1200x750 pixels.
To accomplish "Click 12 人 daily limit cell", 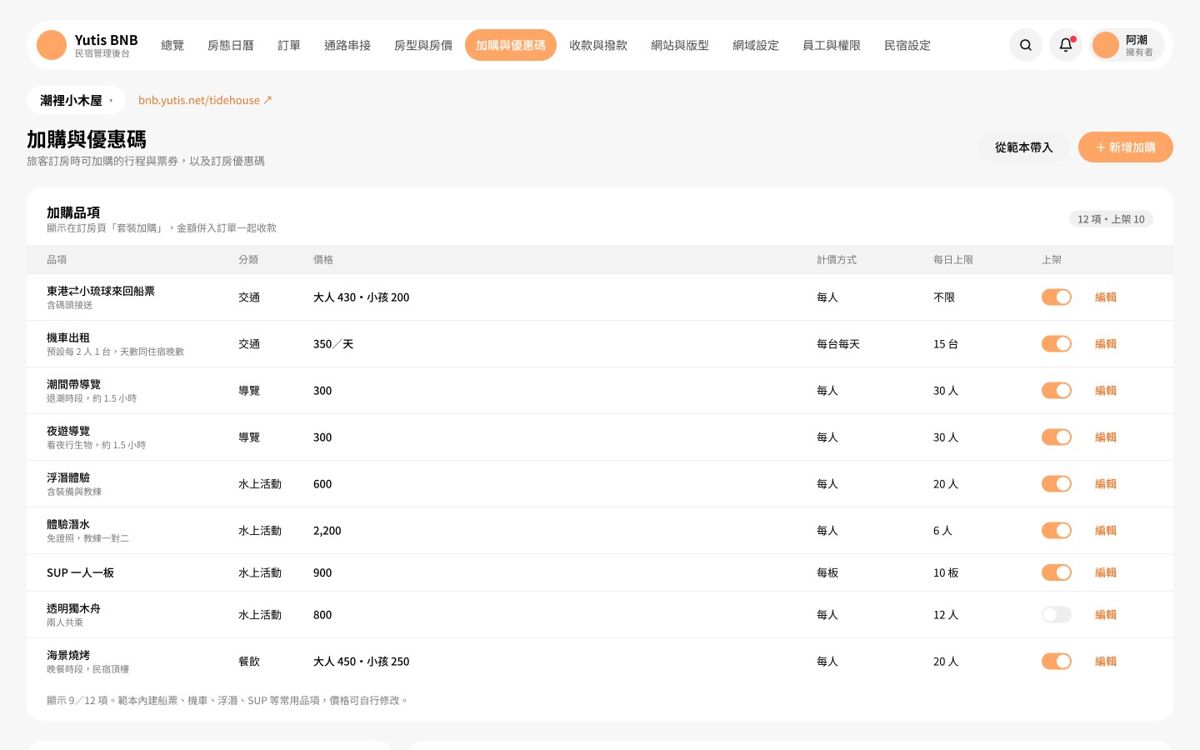I will coord(946,615).
